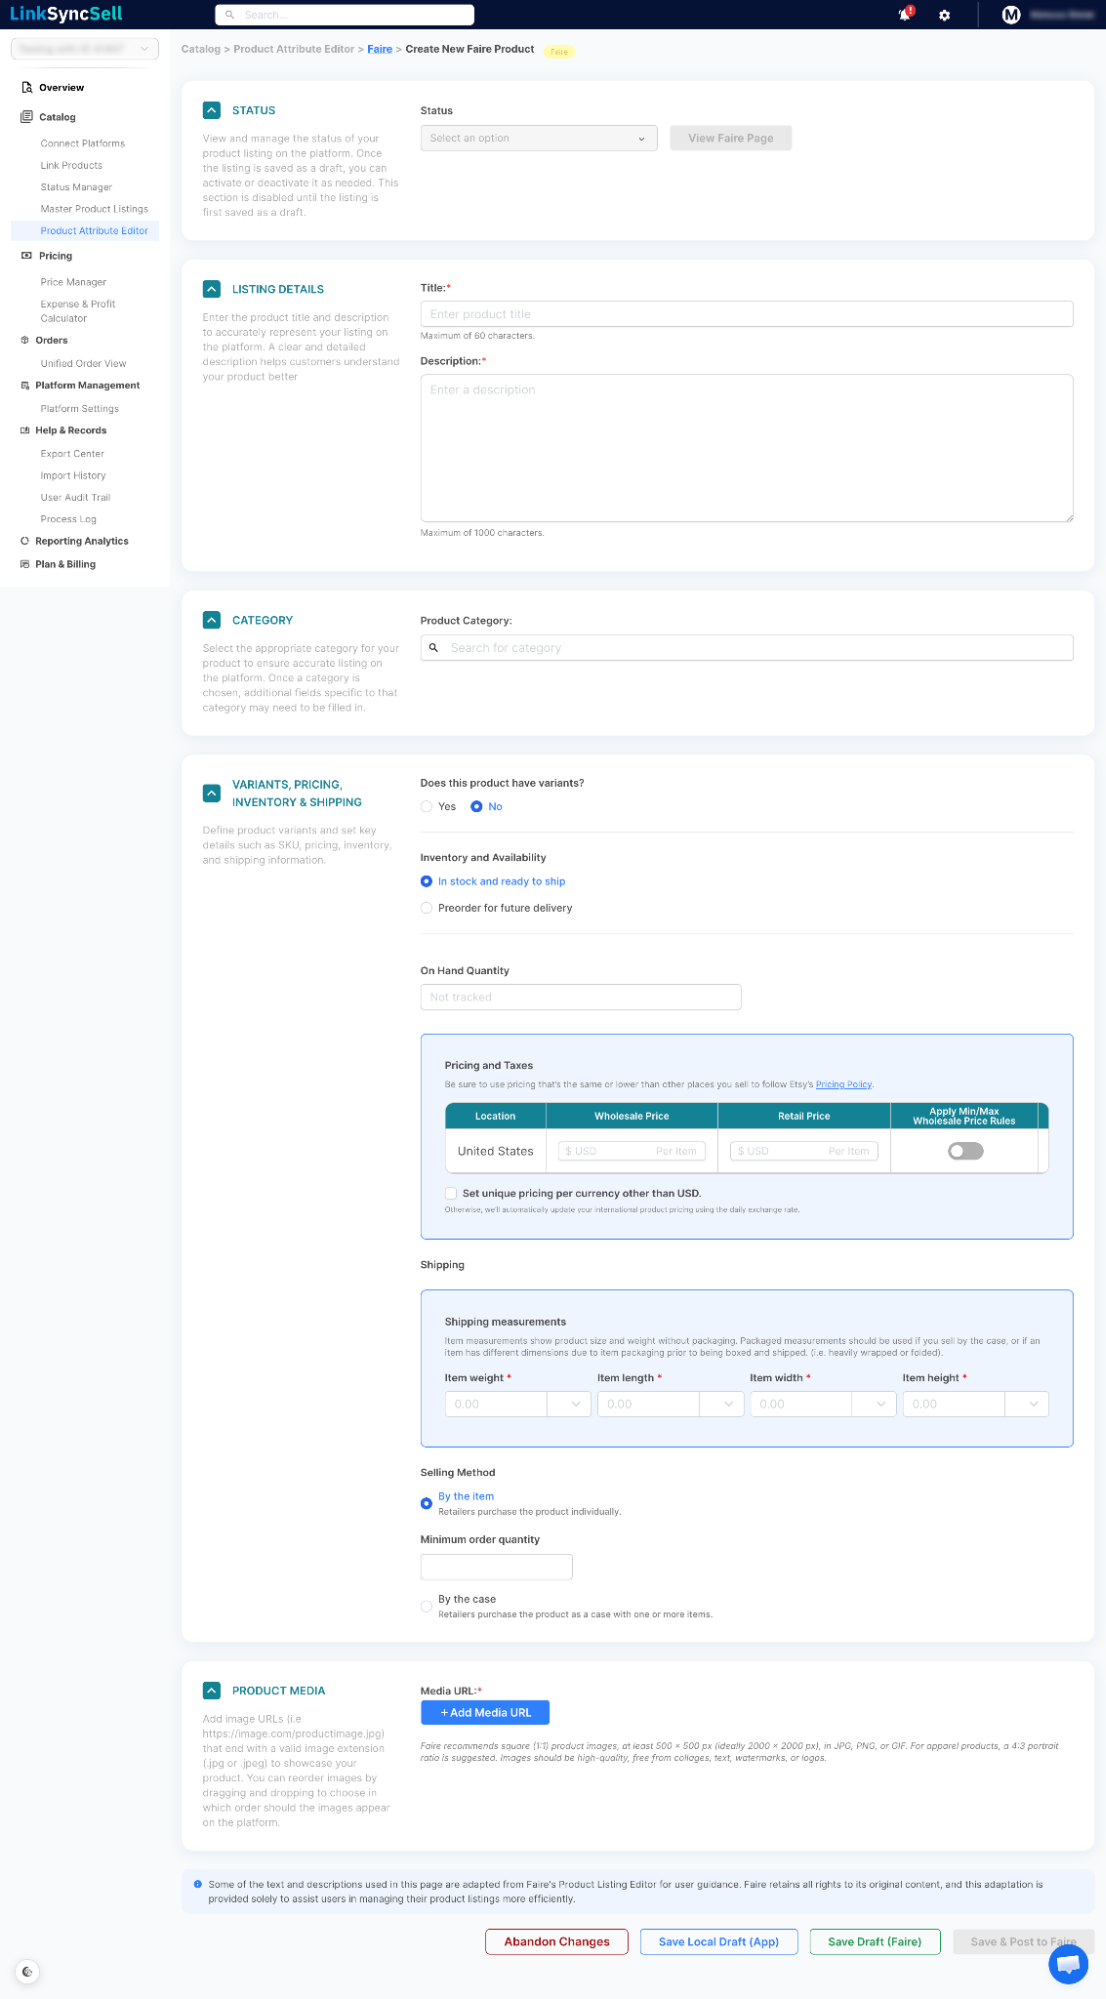Click the Orders sidebar icon
The height and width of the screenshot is (1999, 1106).
tap(25, 340)
